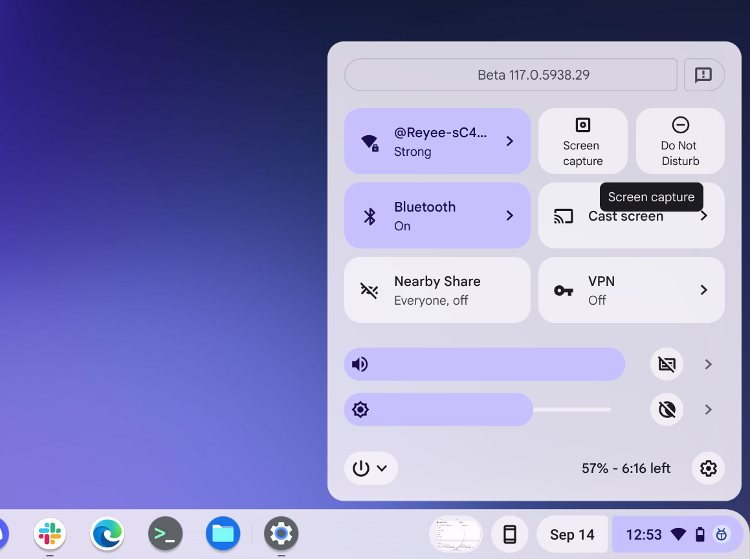
Task: Open the Settings app on the shelf
Action: [x=281, y=534]
